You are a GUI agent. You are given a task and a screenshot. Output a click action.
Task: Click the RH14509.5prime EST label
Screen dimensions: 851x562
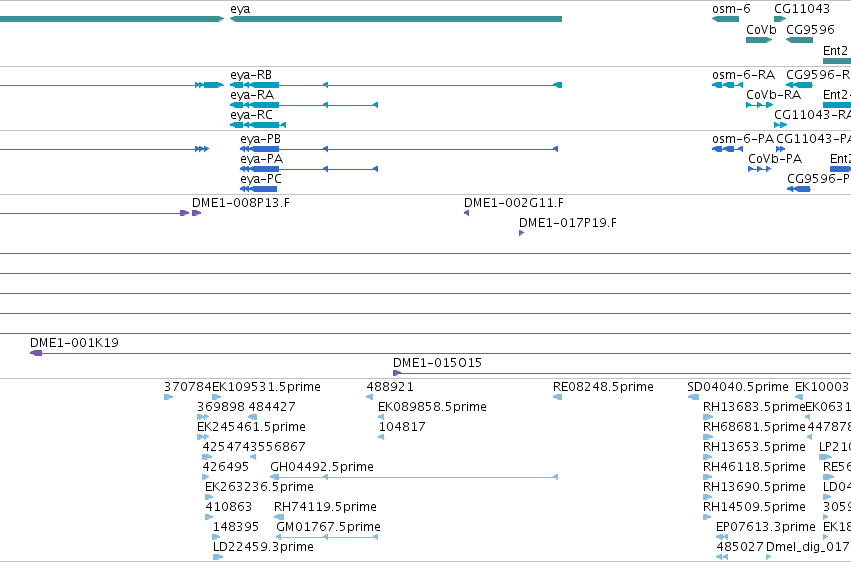pyautogui.click(x=754, y=507)
